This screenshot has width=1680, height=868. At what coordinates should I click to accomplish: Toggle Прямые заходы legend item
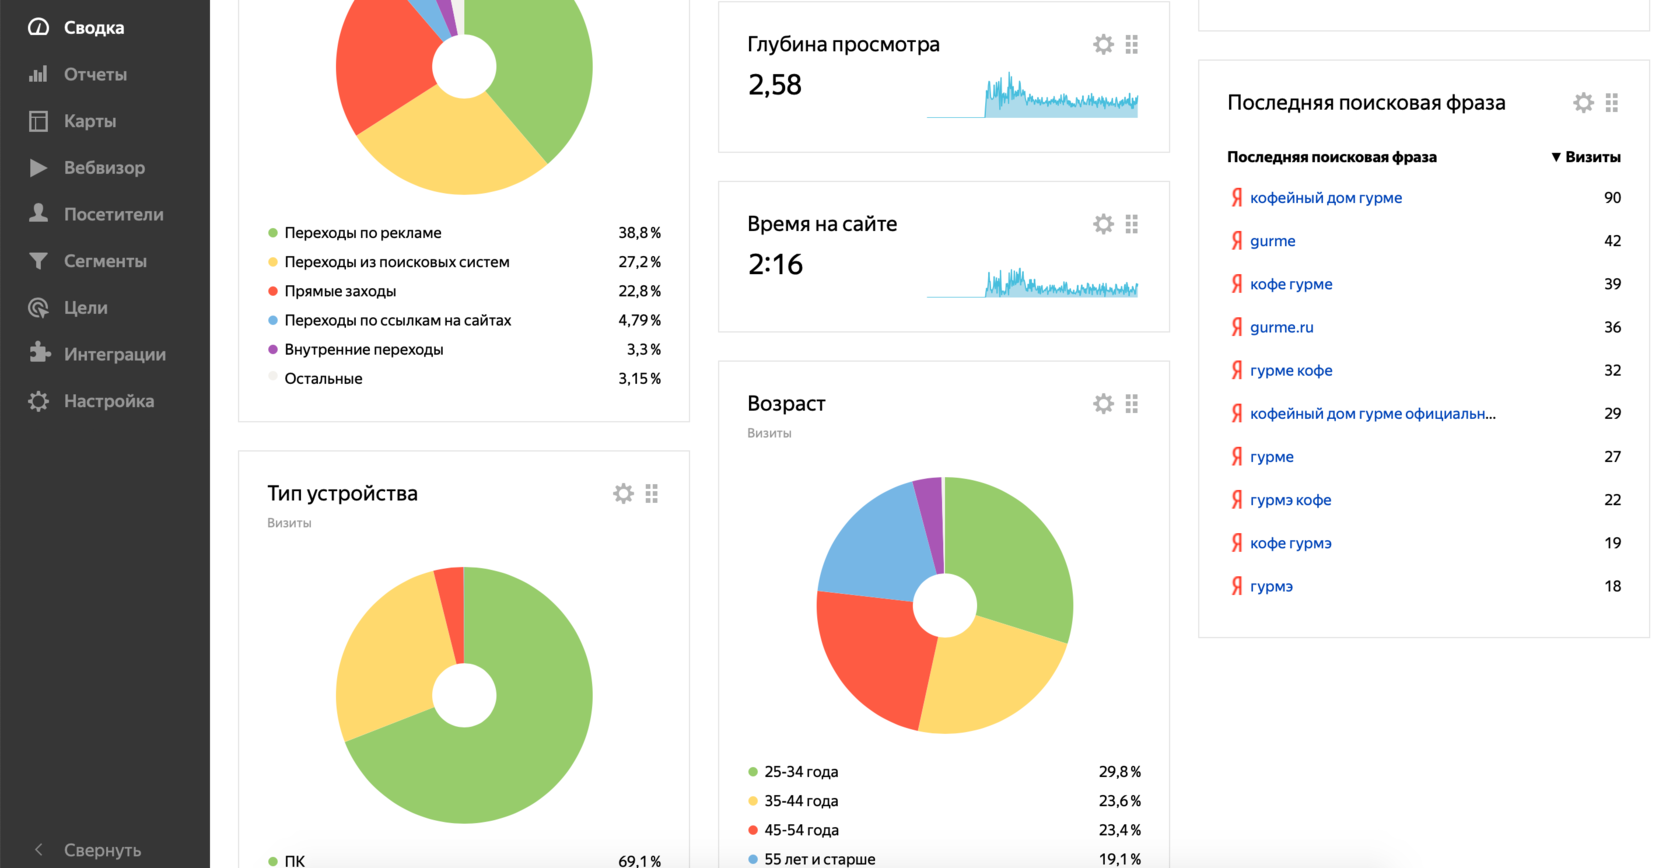point(340,291)
